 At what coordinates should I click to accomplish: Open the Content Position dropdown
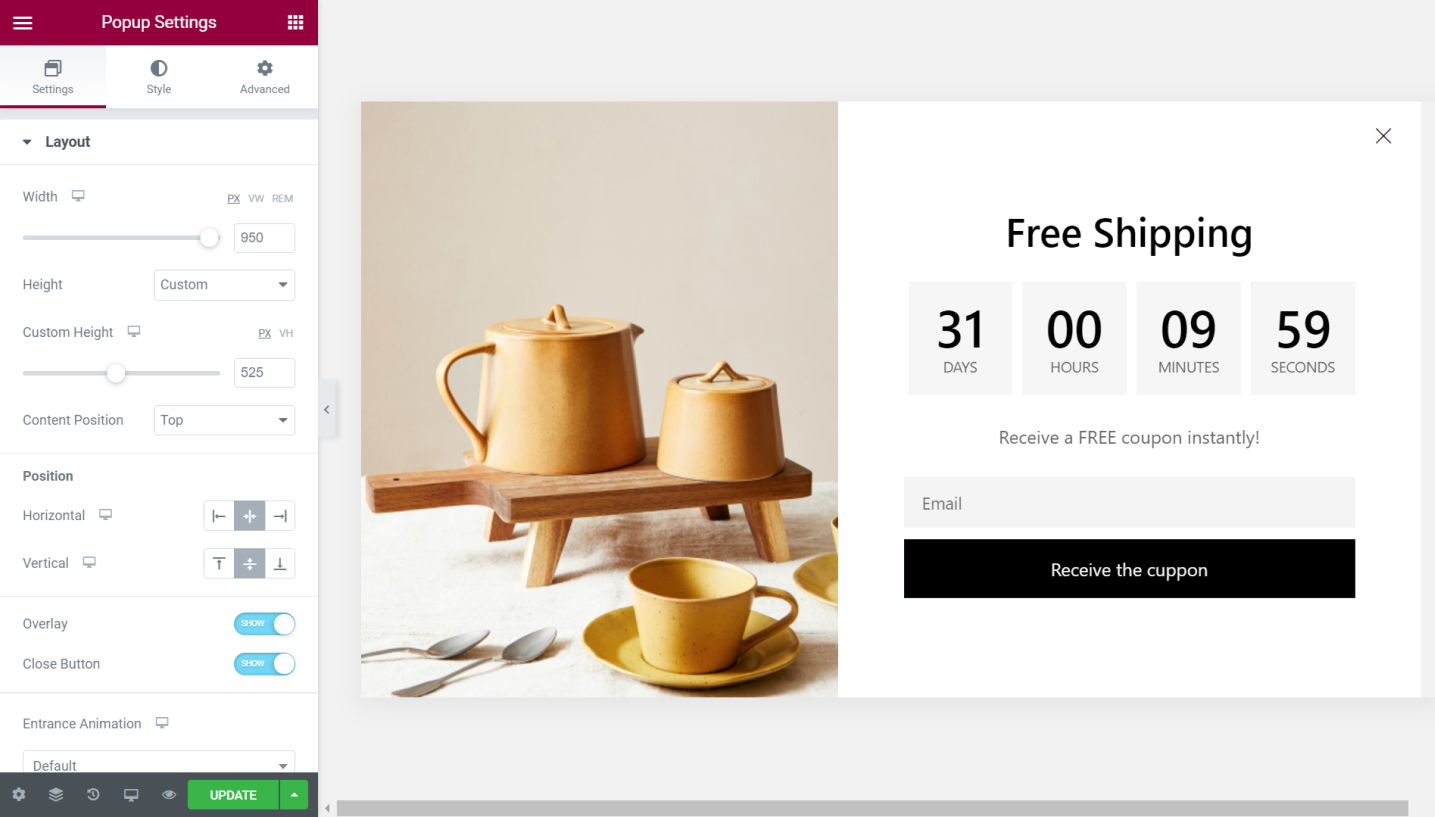click(224, 420)
